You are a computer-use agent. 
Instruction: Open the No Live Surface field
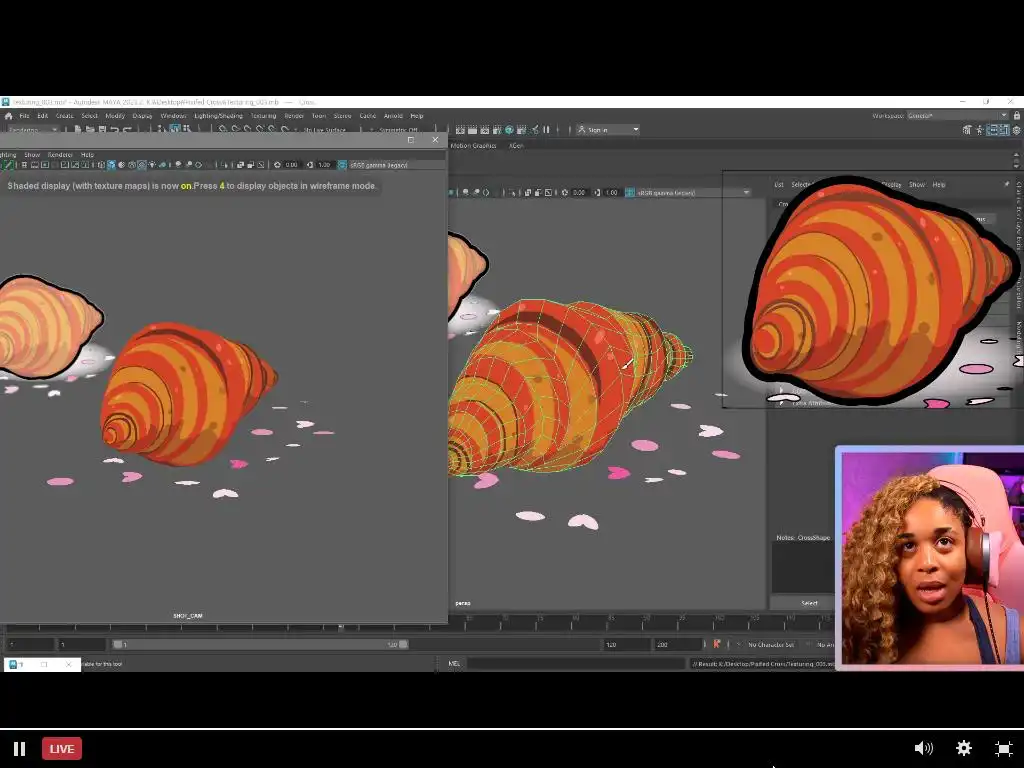[325, 130]
